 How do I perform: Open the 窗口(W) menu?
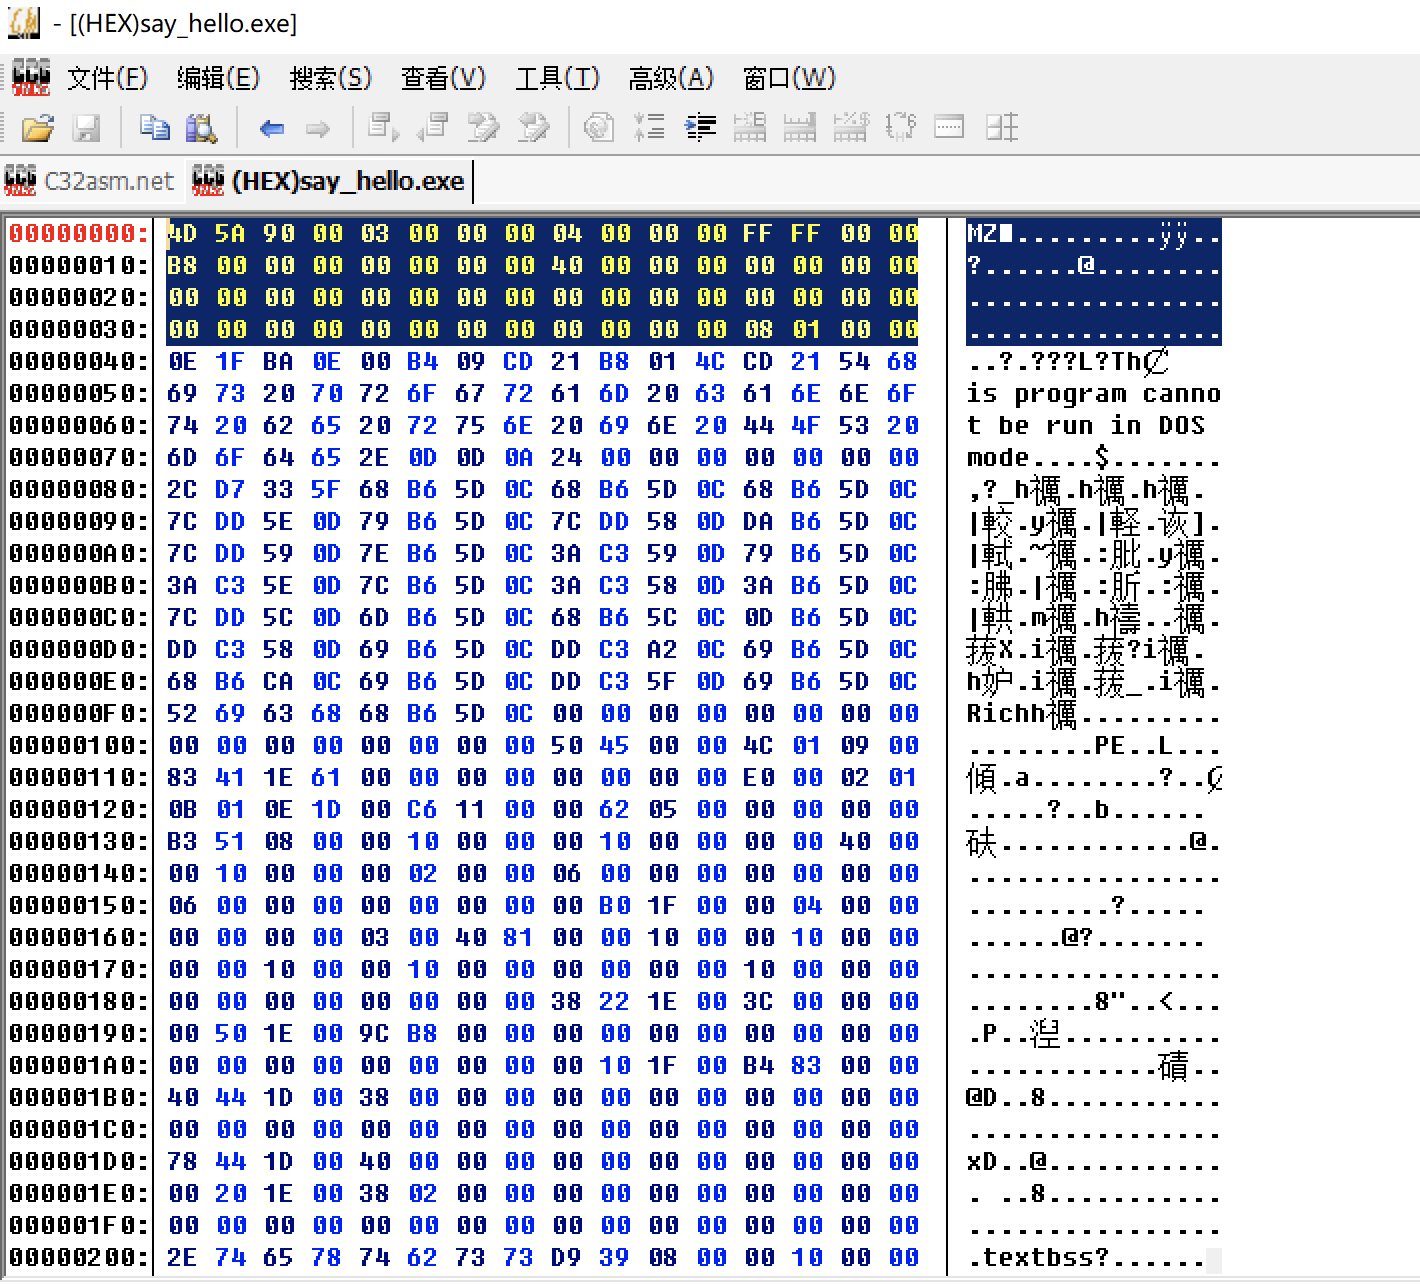coord(789,78)
